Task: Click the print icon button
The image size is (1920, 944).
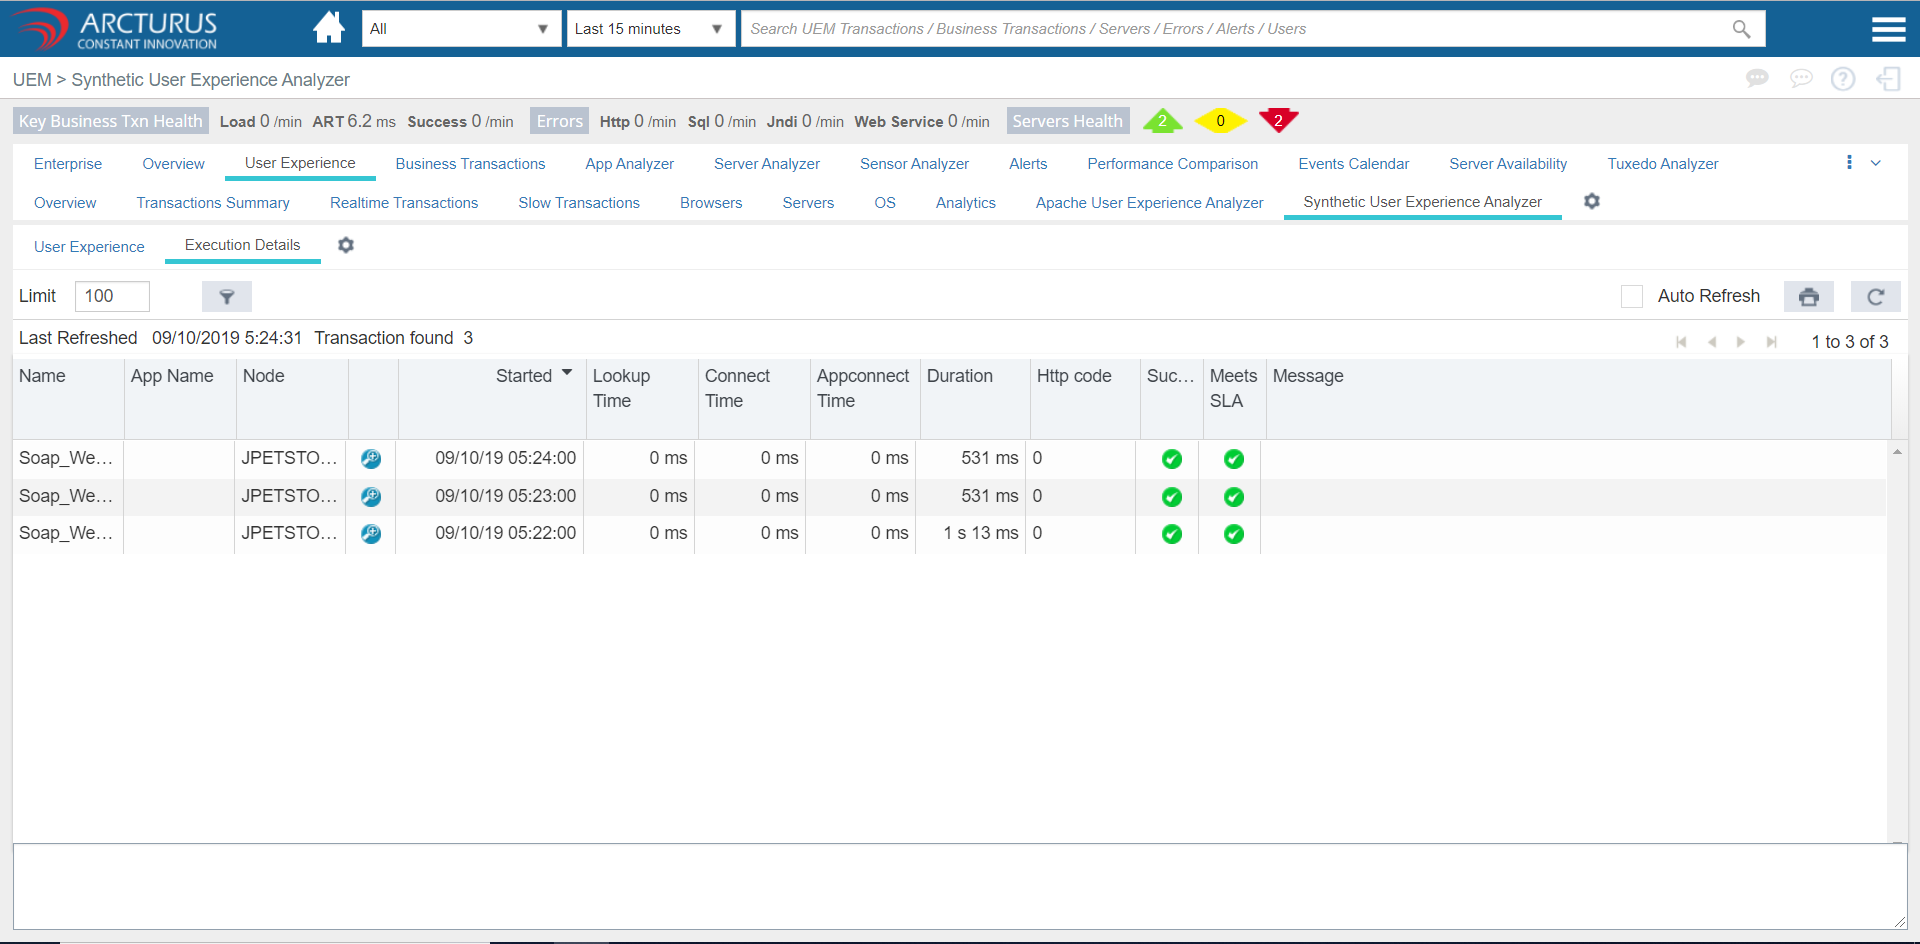Action: coord(1808,296)
